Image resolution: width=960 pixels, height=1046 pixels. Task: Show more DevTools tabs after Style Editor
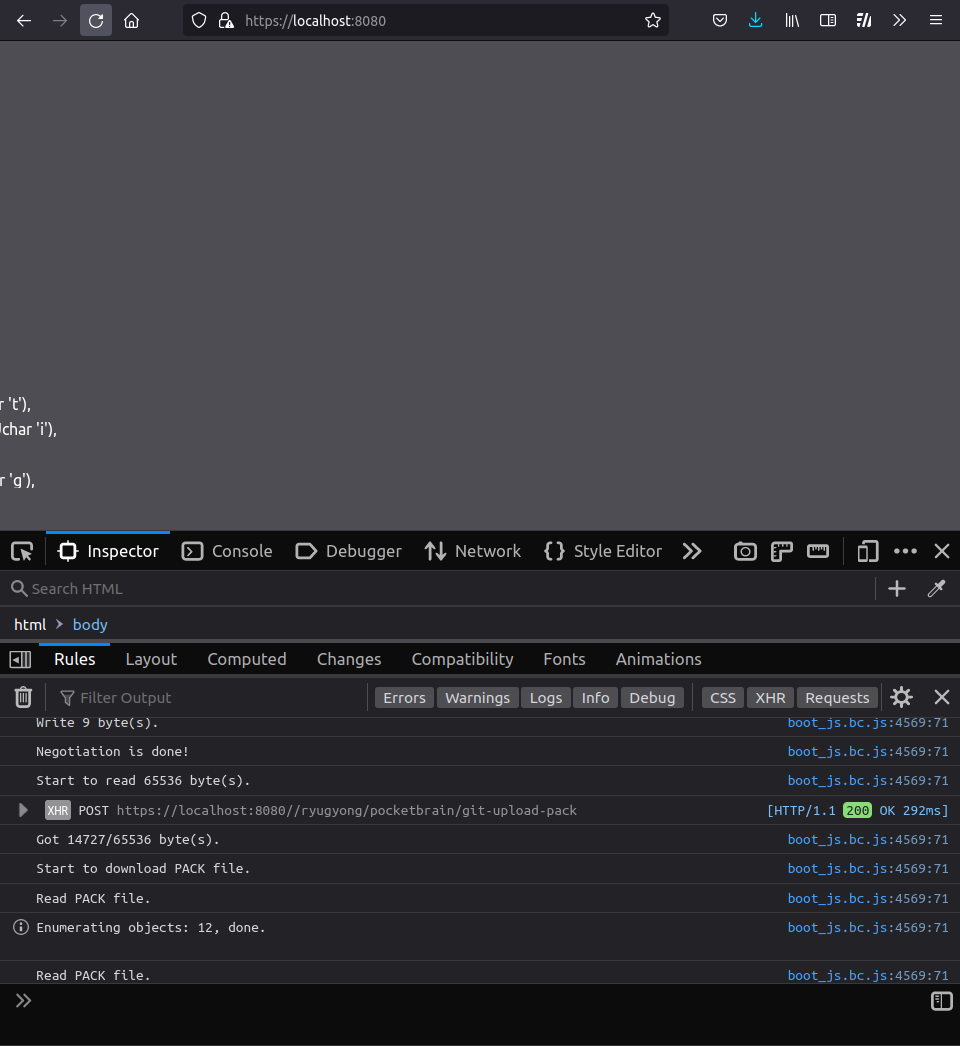[692, 551]
